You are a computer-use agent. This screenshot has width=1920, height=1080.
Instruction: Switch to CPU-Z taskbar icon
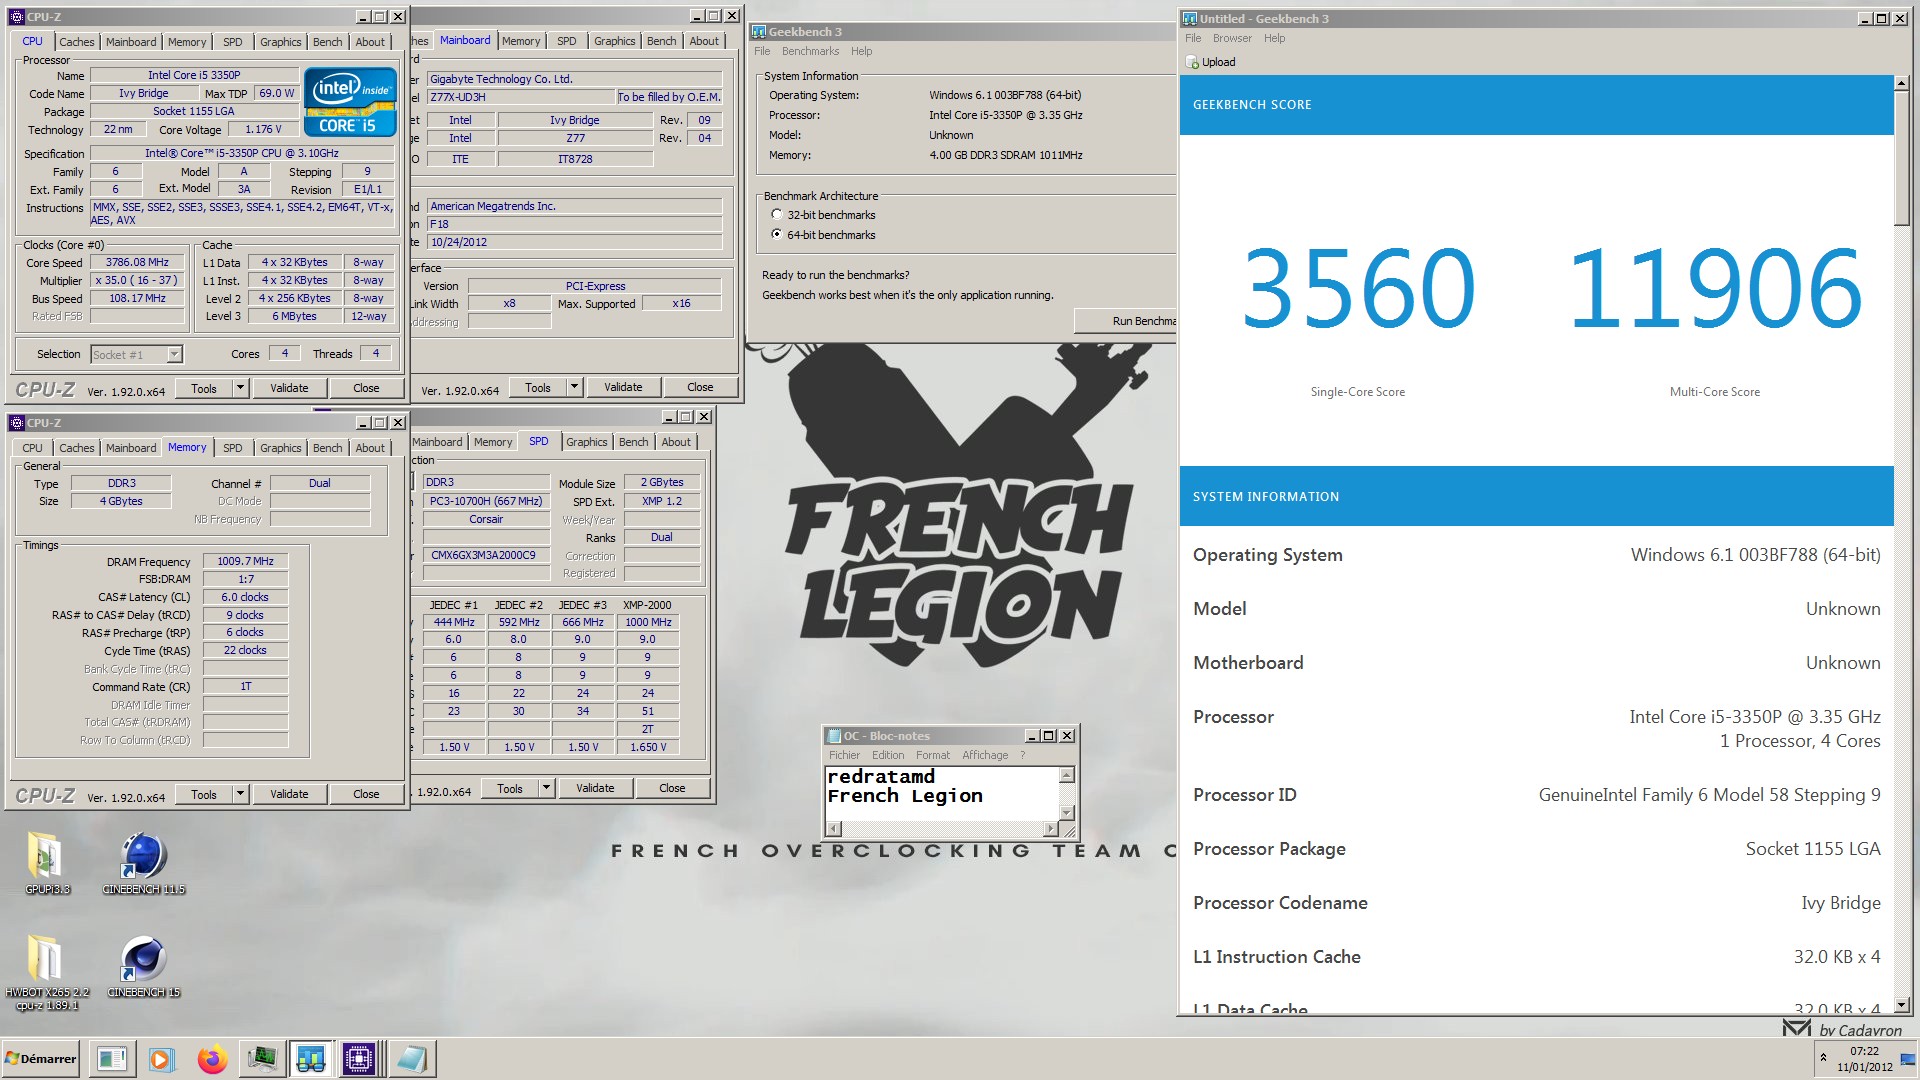coord(359,1059)
